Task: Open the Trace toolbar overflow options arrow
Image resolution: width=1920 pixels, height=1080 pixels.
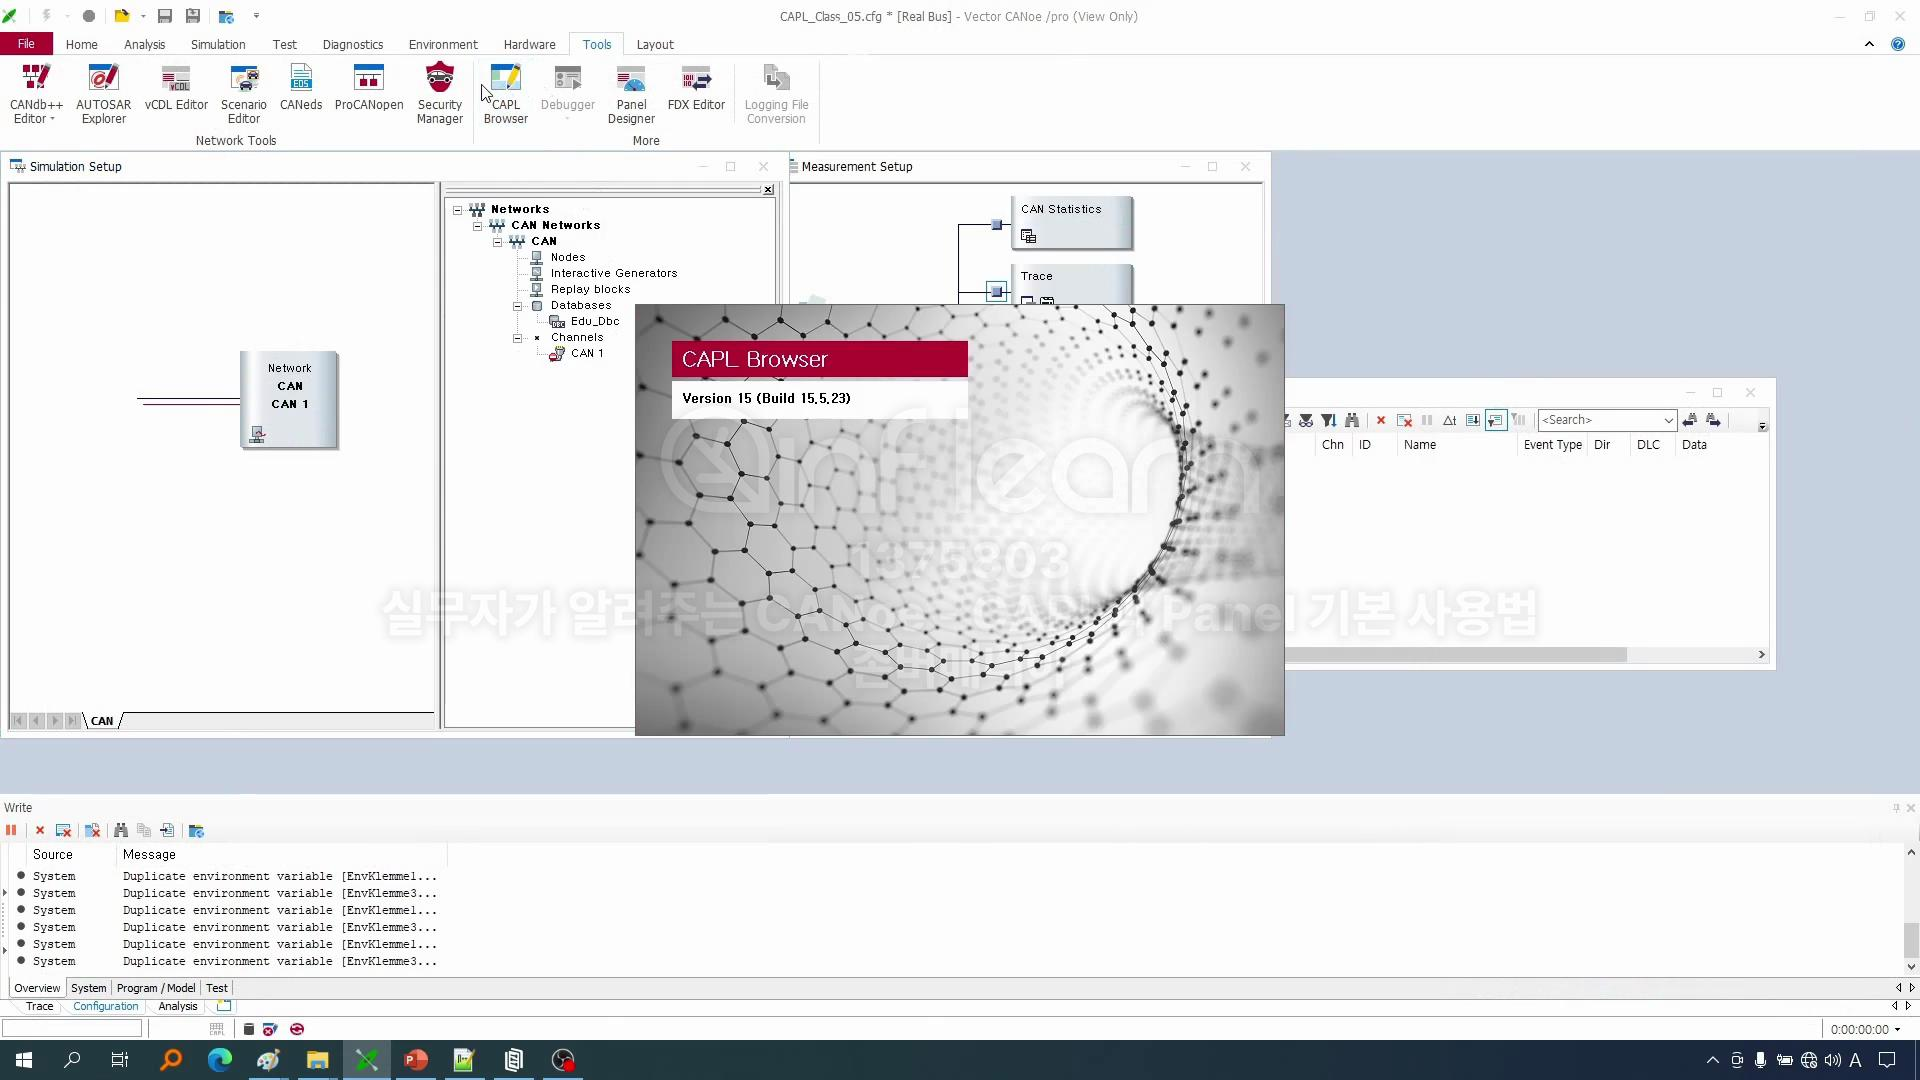Action: point(1762,426)
